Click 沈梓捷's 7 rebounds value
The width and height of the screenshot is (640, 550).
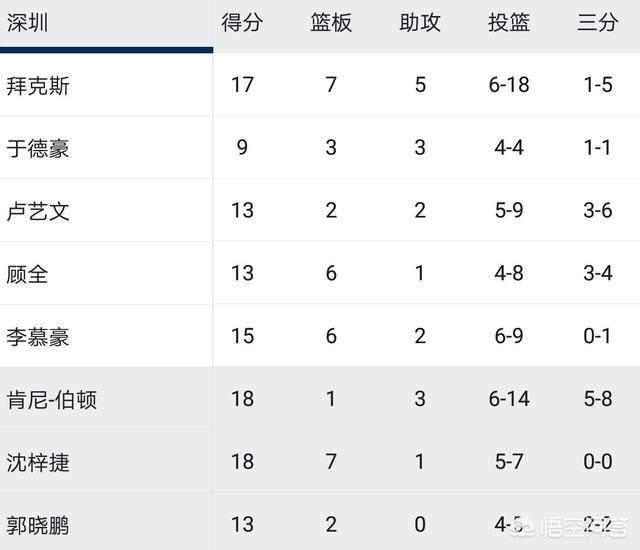[x=331, y=461]
